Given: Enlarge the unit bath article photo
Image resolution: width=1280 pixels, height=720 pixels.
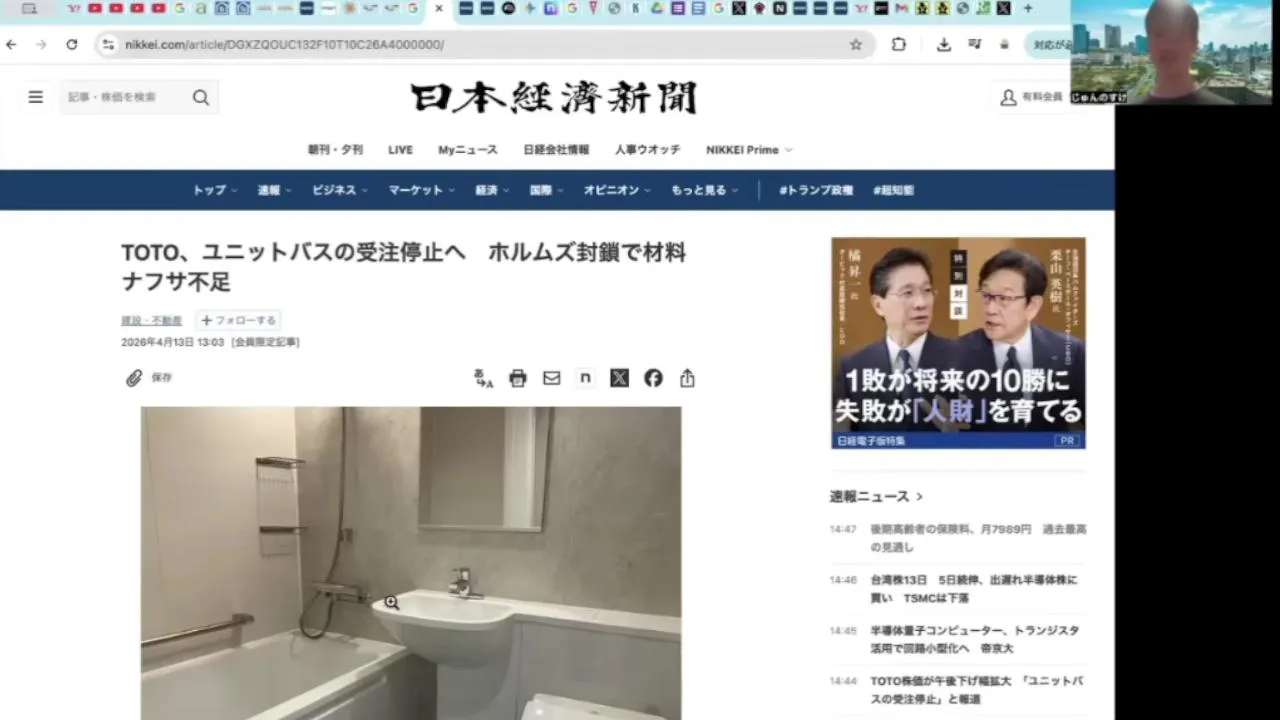Looking at the screenshot, I should (410, 563).
